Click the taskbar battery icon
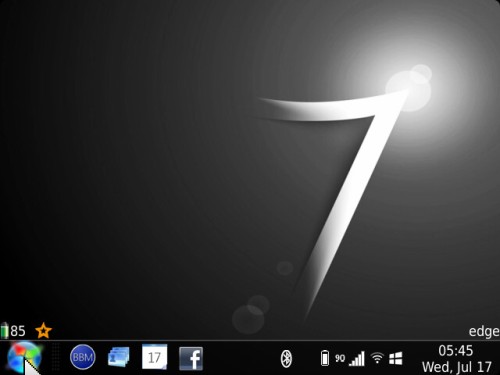Image resolution: width=500 pixels, height=375 pixels. point(325,358)
